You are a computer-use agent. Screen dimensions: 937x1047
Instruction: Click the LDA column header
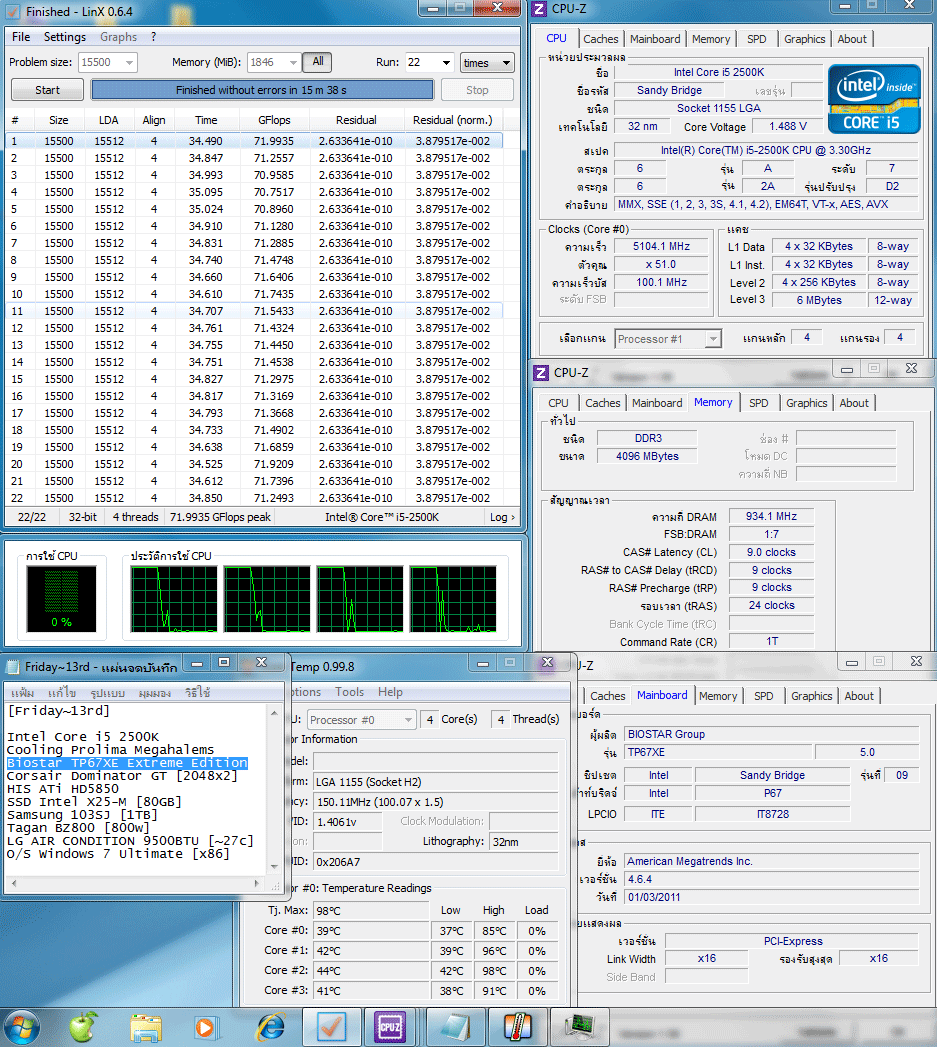click(108, 120)
